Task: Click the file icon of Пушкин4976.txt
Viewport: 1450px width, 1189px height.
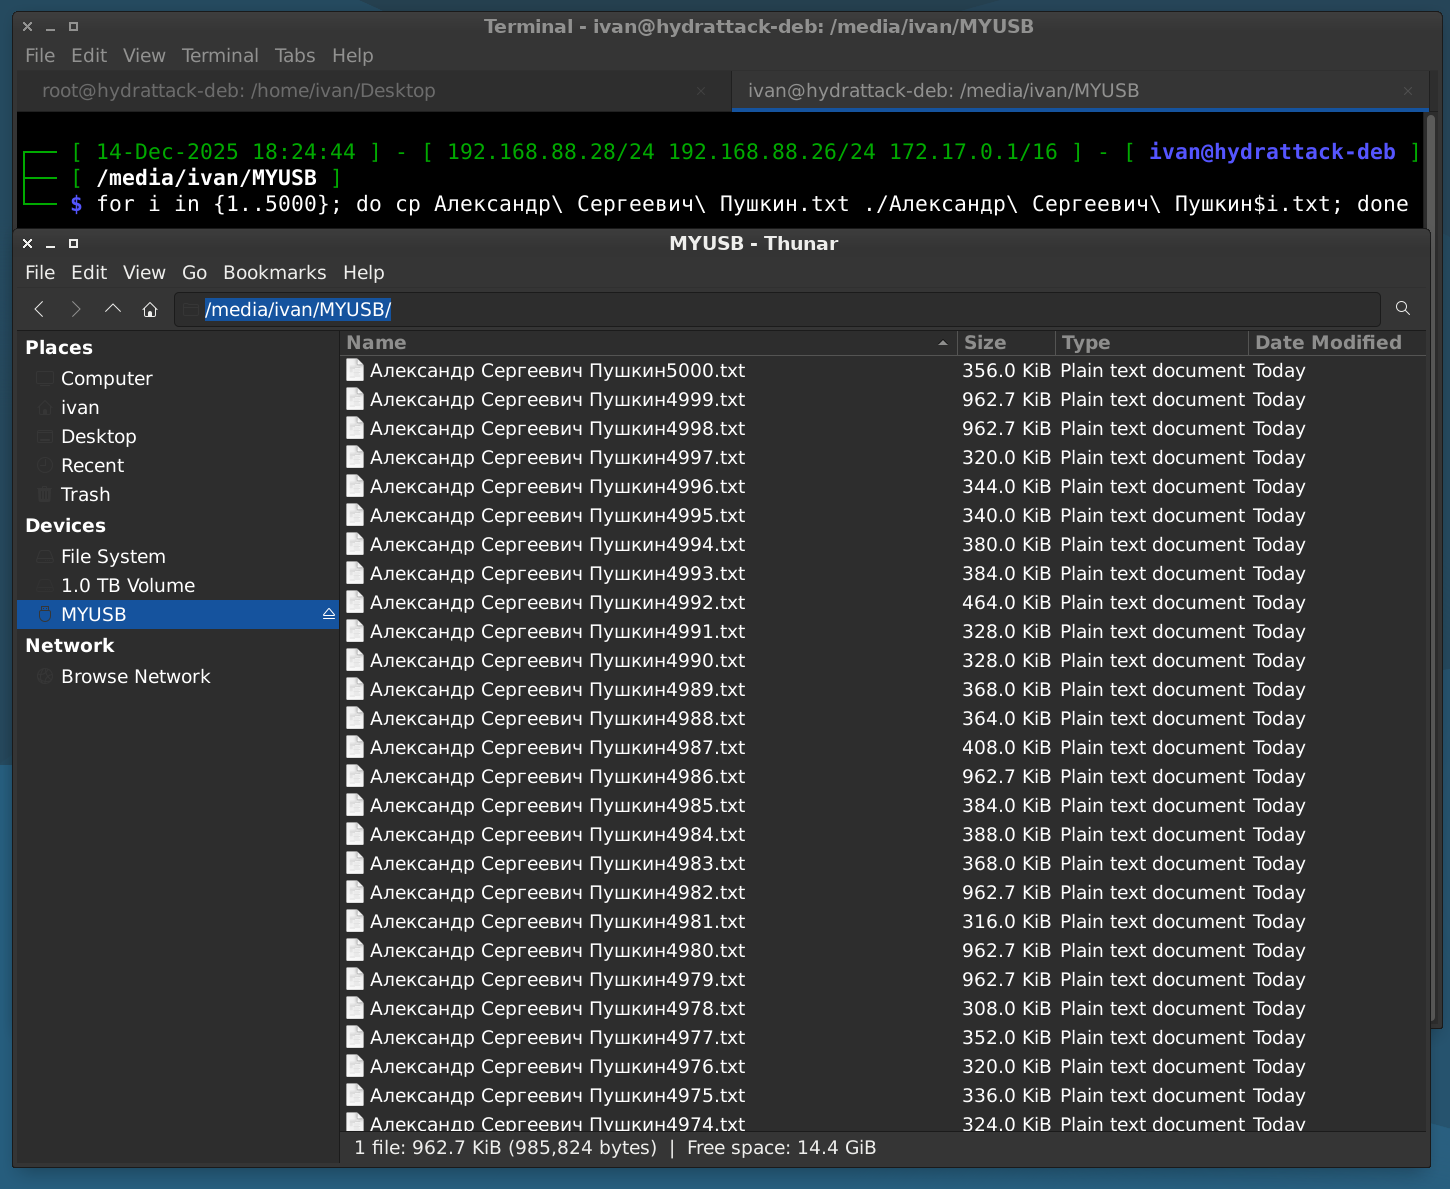Action: click(x=354, y=1066)
